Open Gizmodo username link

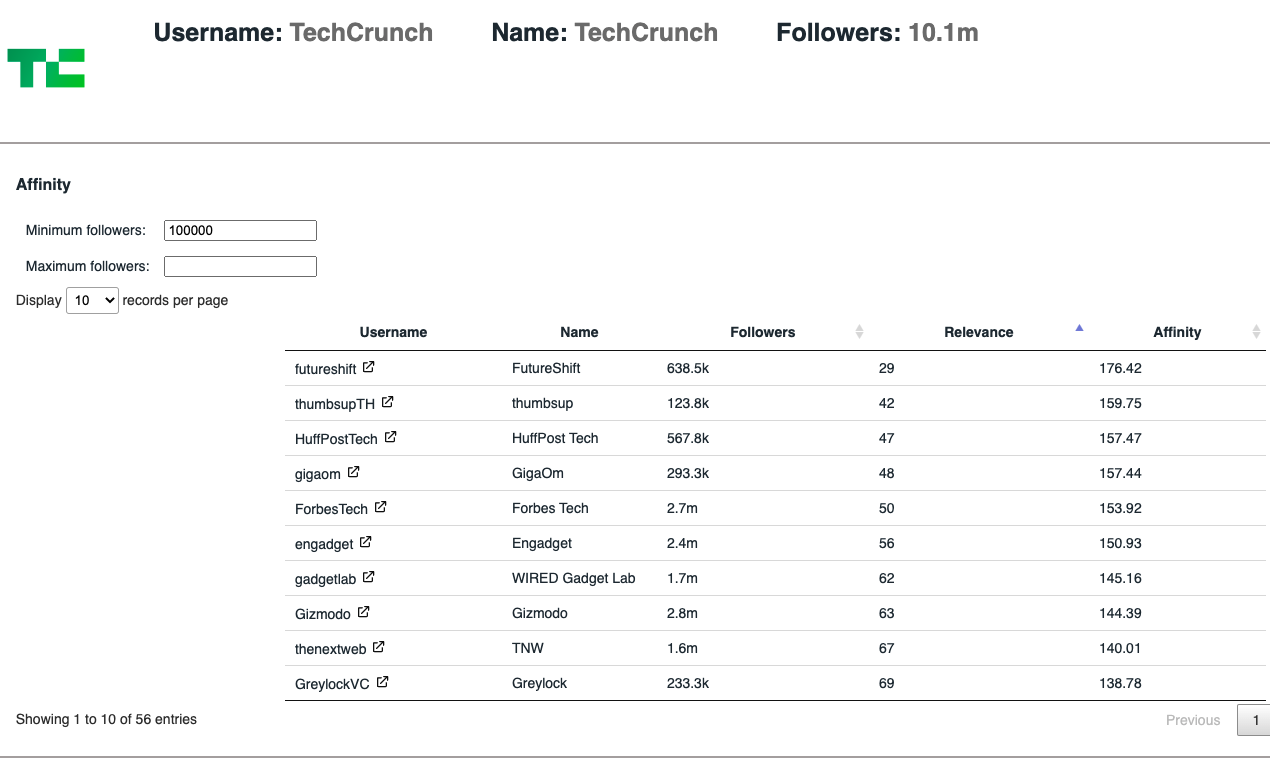pos(323,614)
